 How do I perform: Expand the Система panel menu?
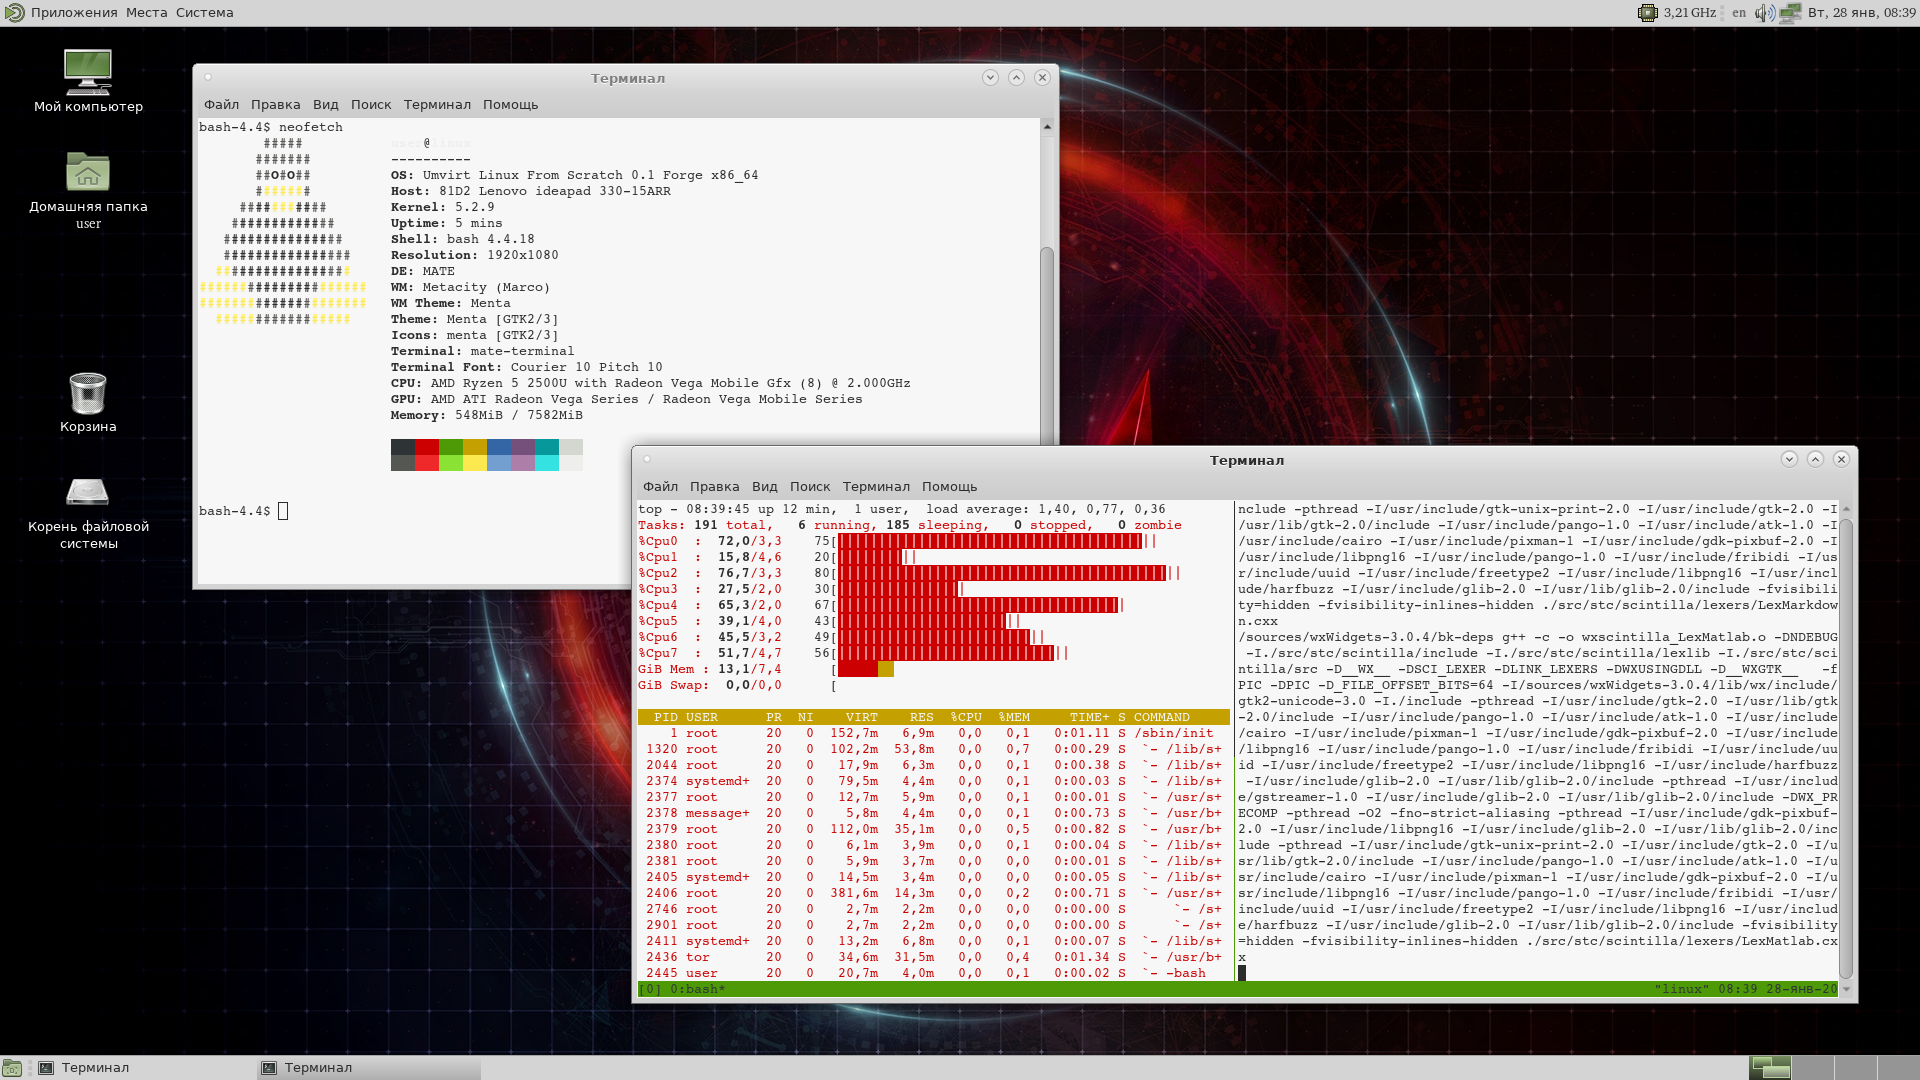click(204, 13)
